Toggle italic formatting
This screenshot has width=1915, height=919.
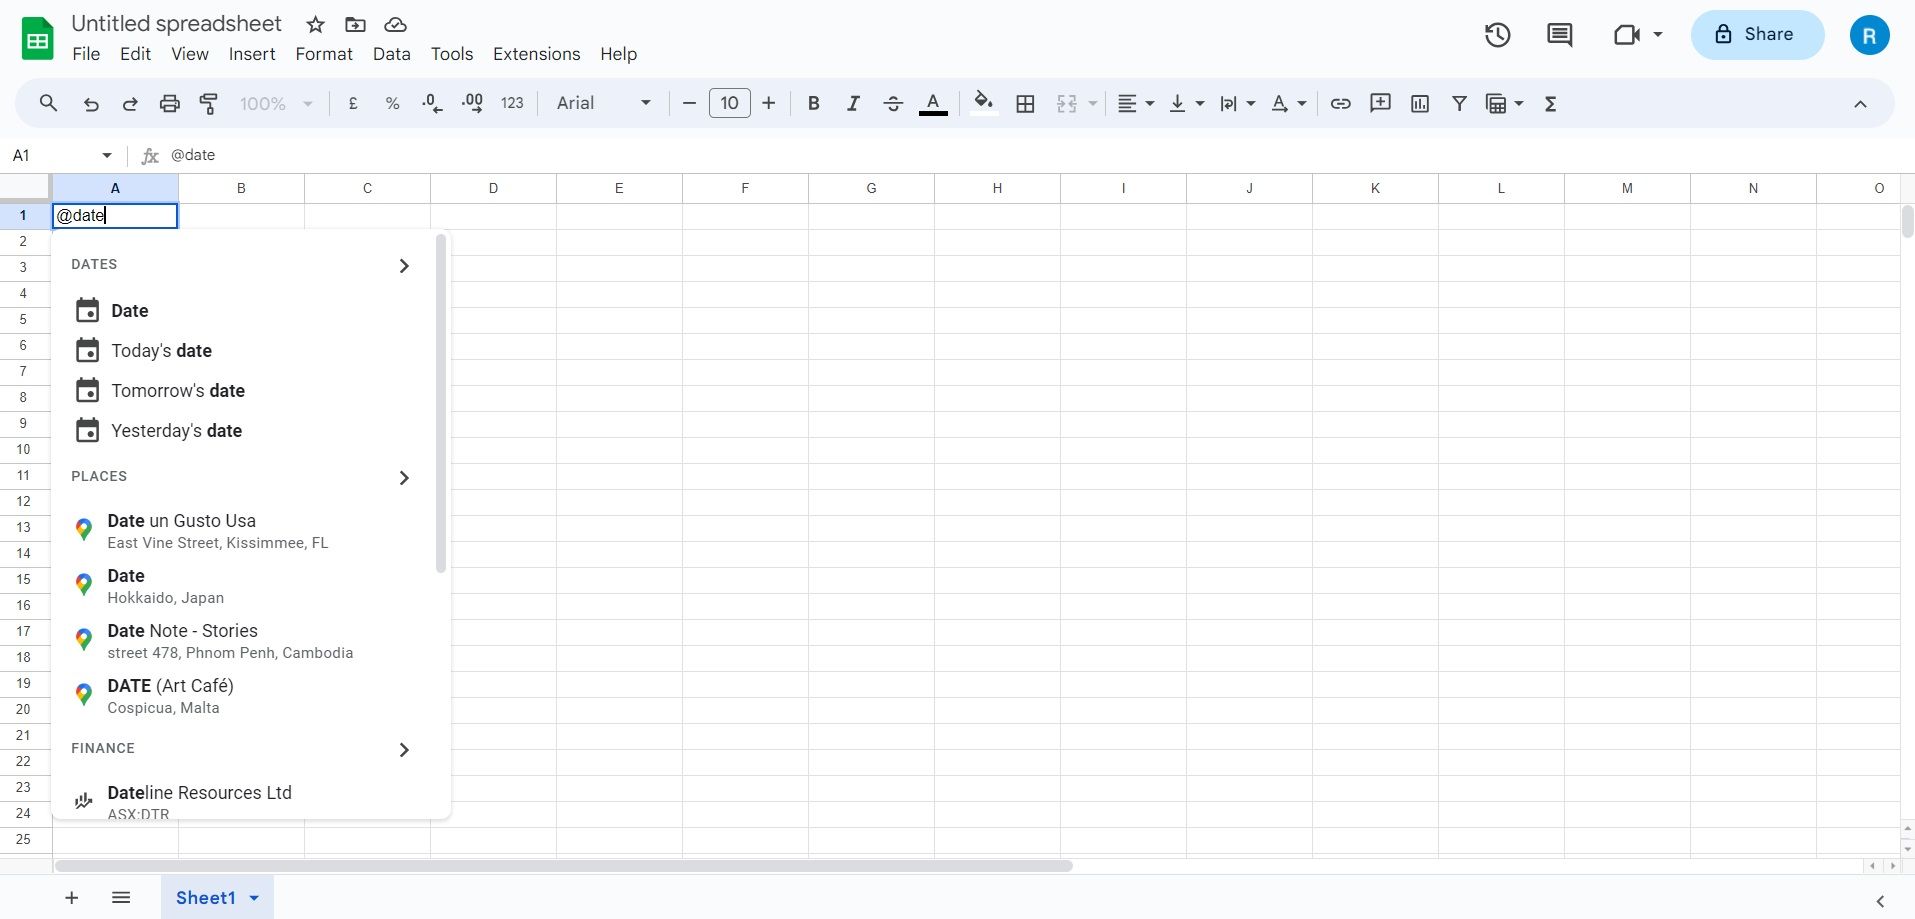point(852,103)
